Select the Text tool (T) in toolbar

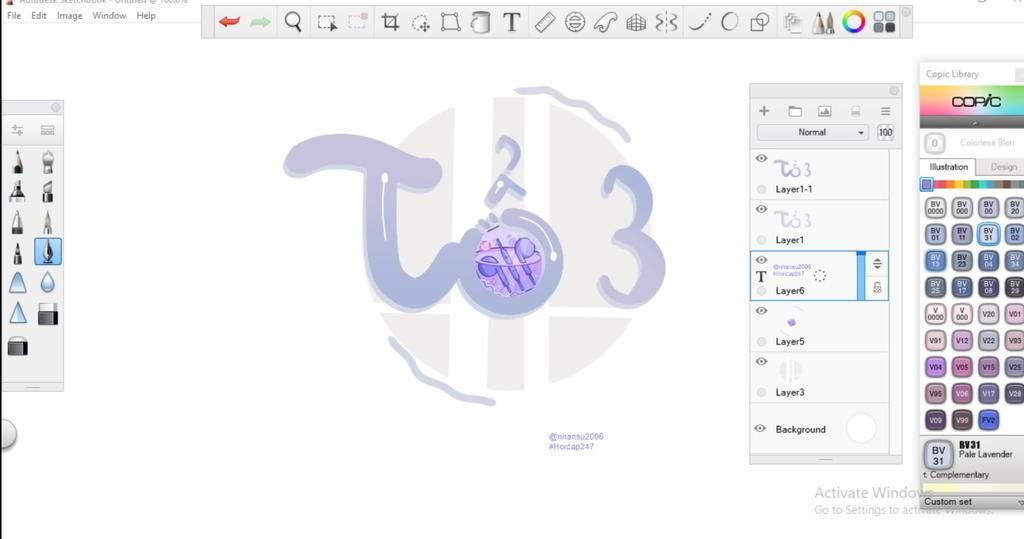[512, 22]
